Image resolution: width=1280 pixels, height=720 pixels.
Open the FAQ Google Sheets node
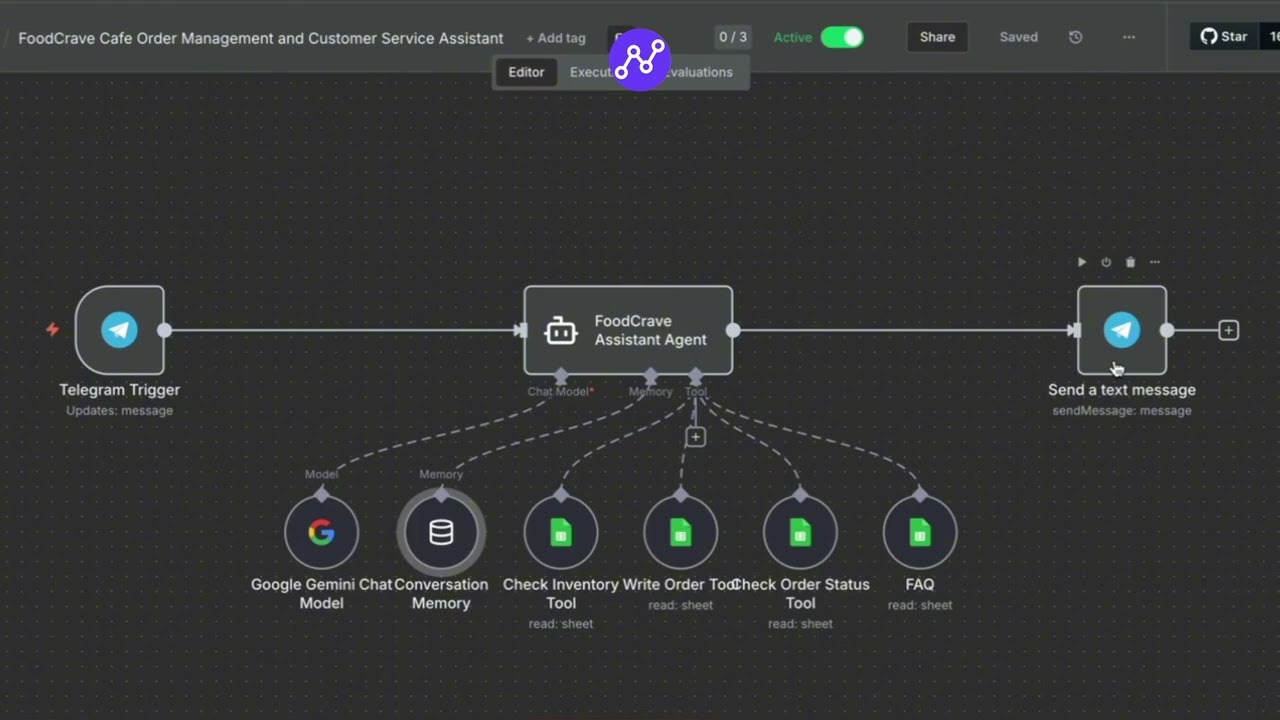pyautogui.click(x=920, y=533)
